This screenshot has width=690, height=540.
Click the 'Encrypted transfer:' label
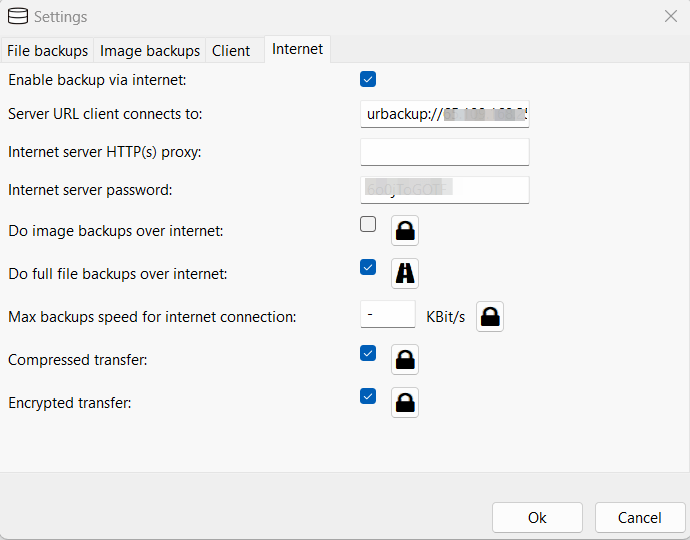(70, 403)
